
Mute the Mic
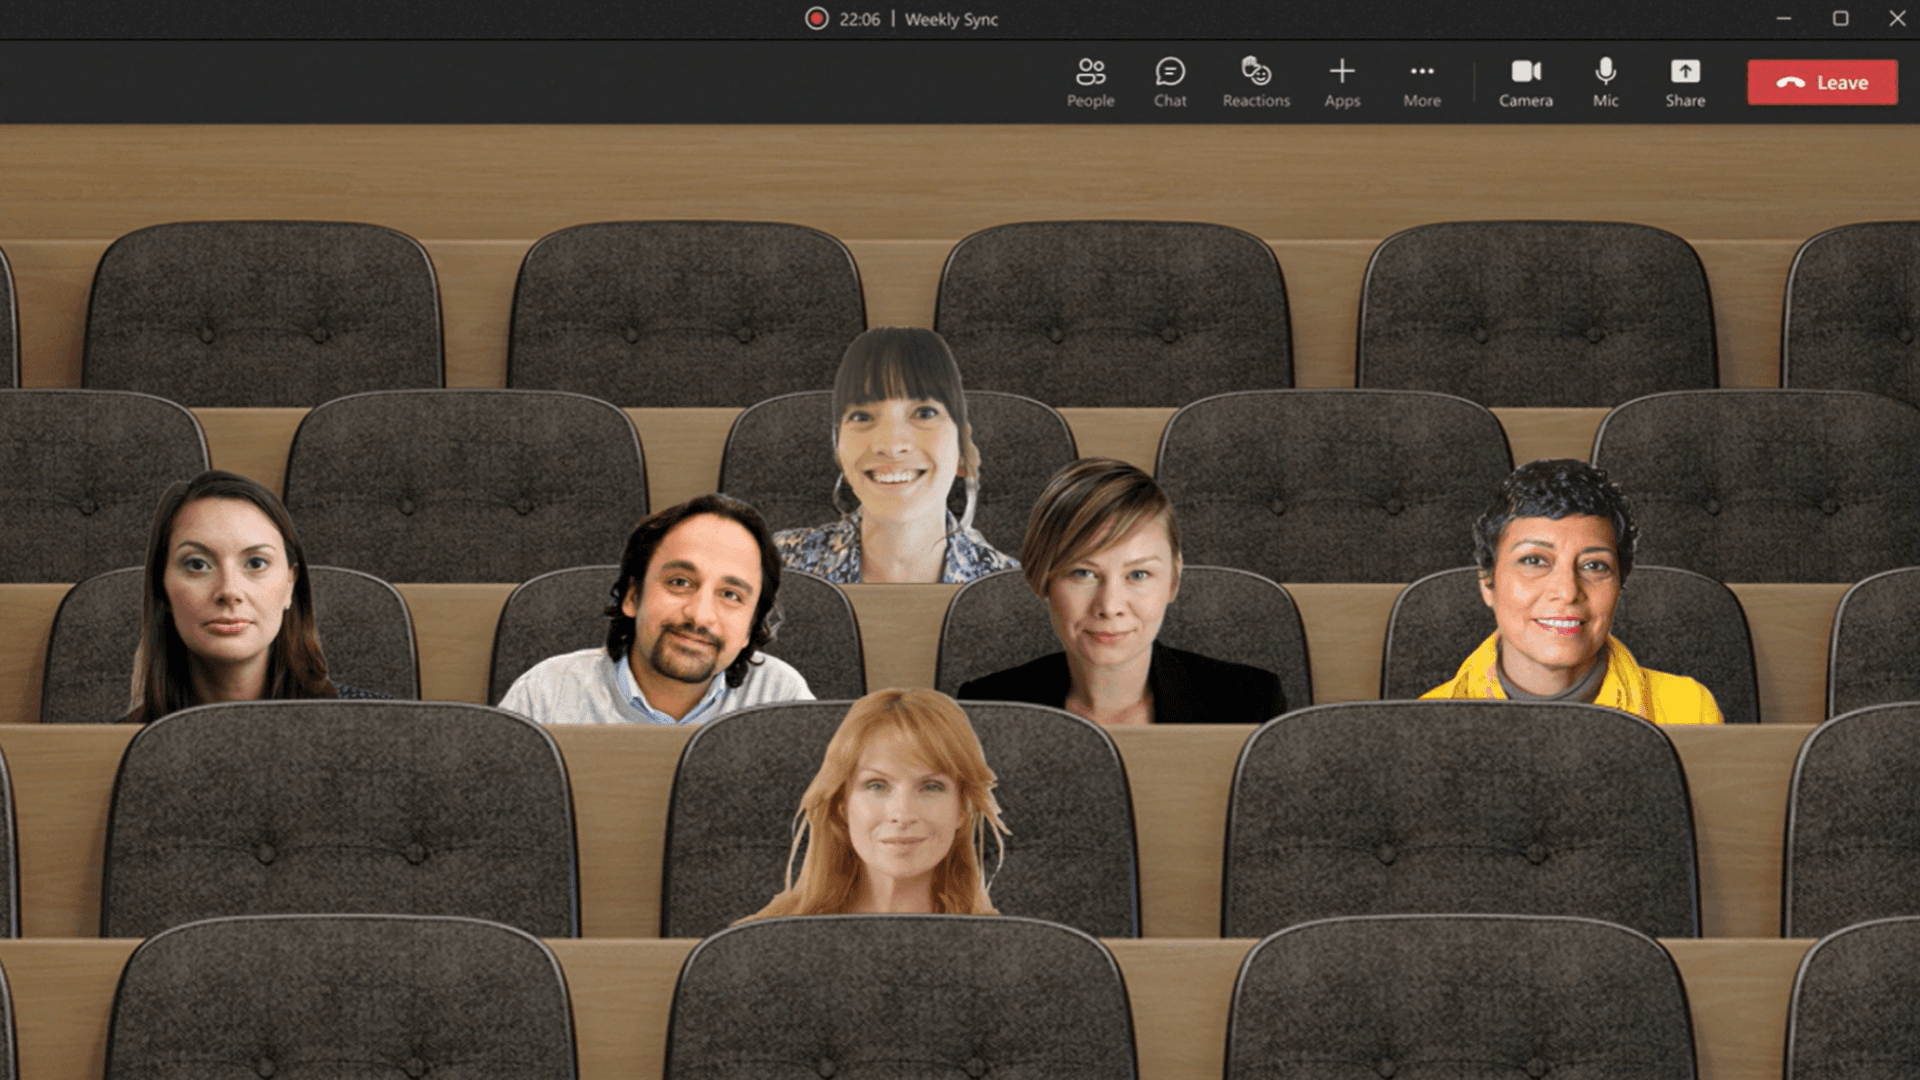coord(1605,83)
